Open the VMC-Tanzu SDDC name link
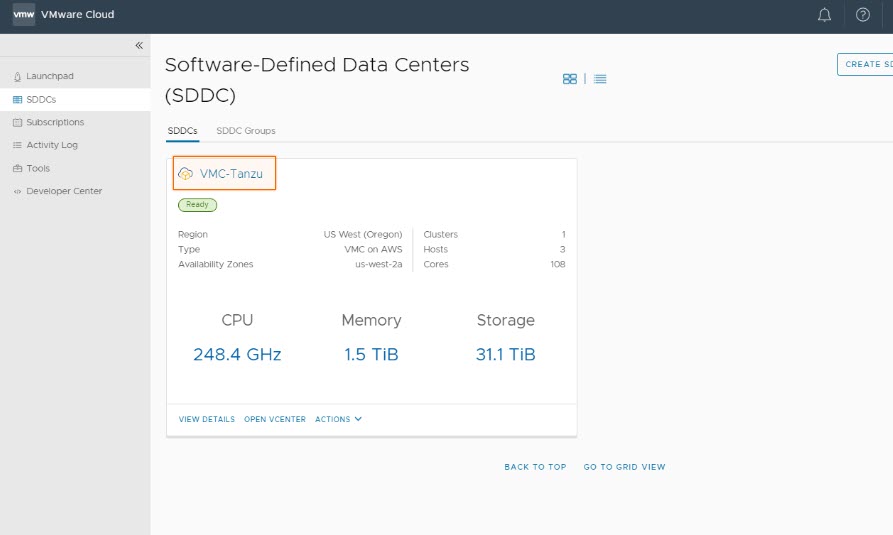This screenshot has height=535, width=893. click(231, 174)
